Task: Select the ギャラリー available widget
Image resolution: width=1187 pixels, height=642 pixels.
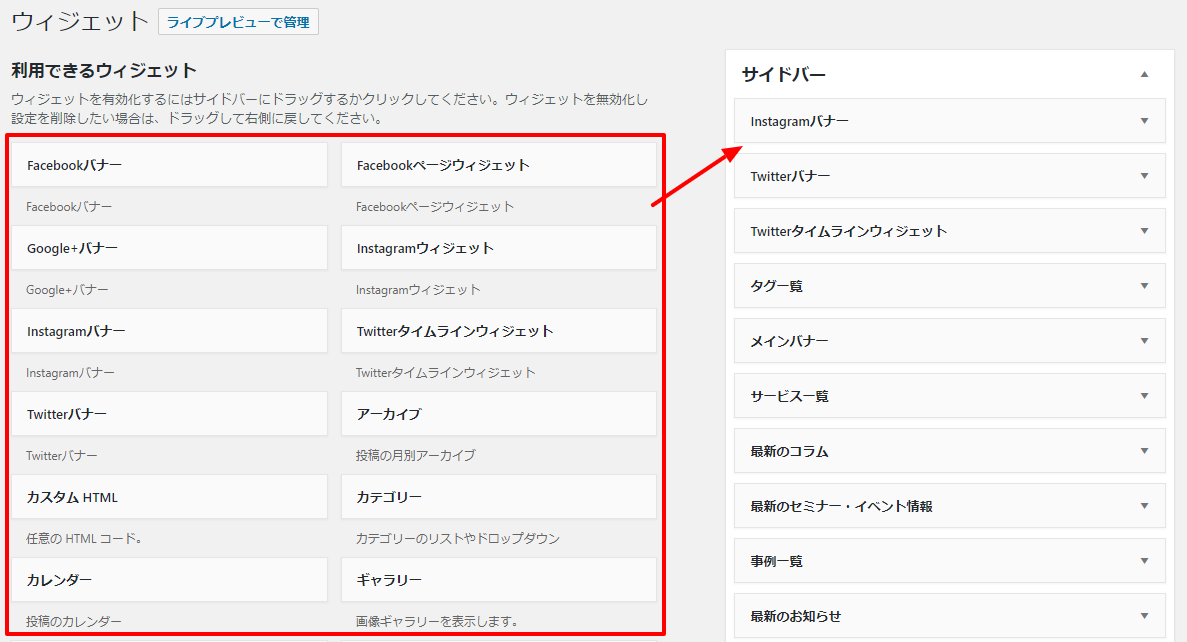Action: click(x=499, y=580)
